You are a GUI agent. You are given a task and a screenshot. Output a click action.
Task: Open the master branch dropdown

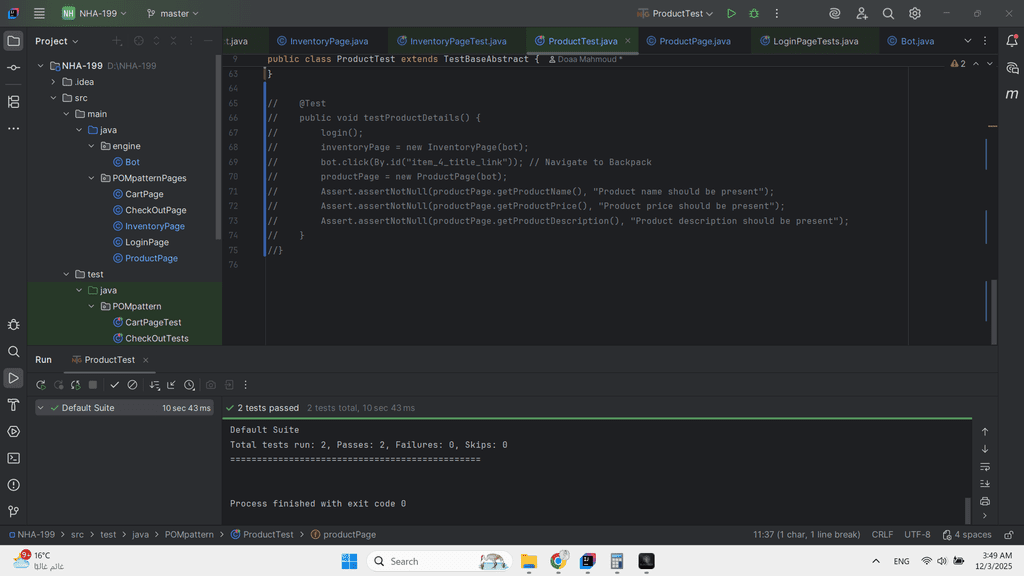(172, 14)
